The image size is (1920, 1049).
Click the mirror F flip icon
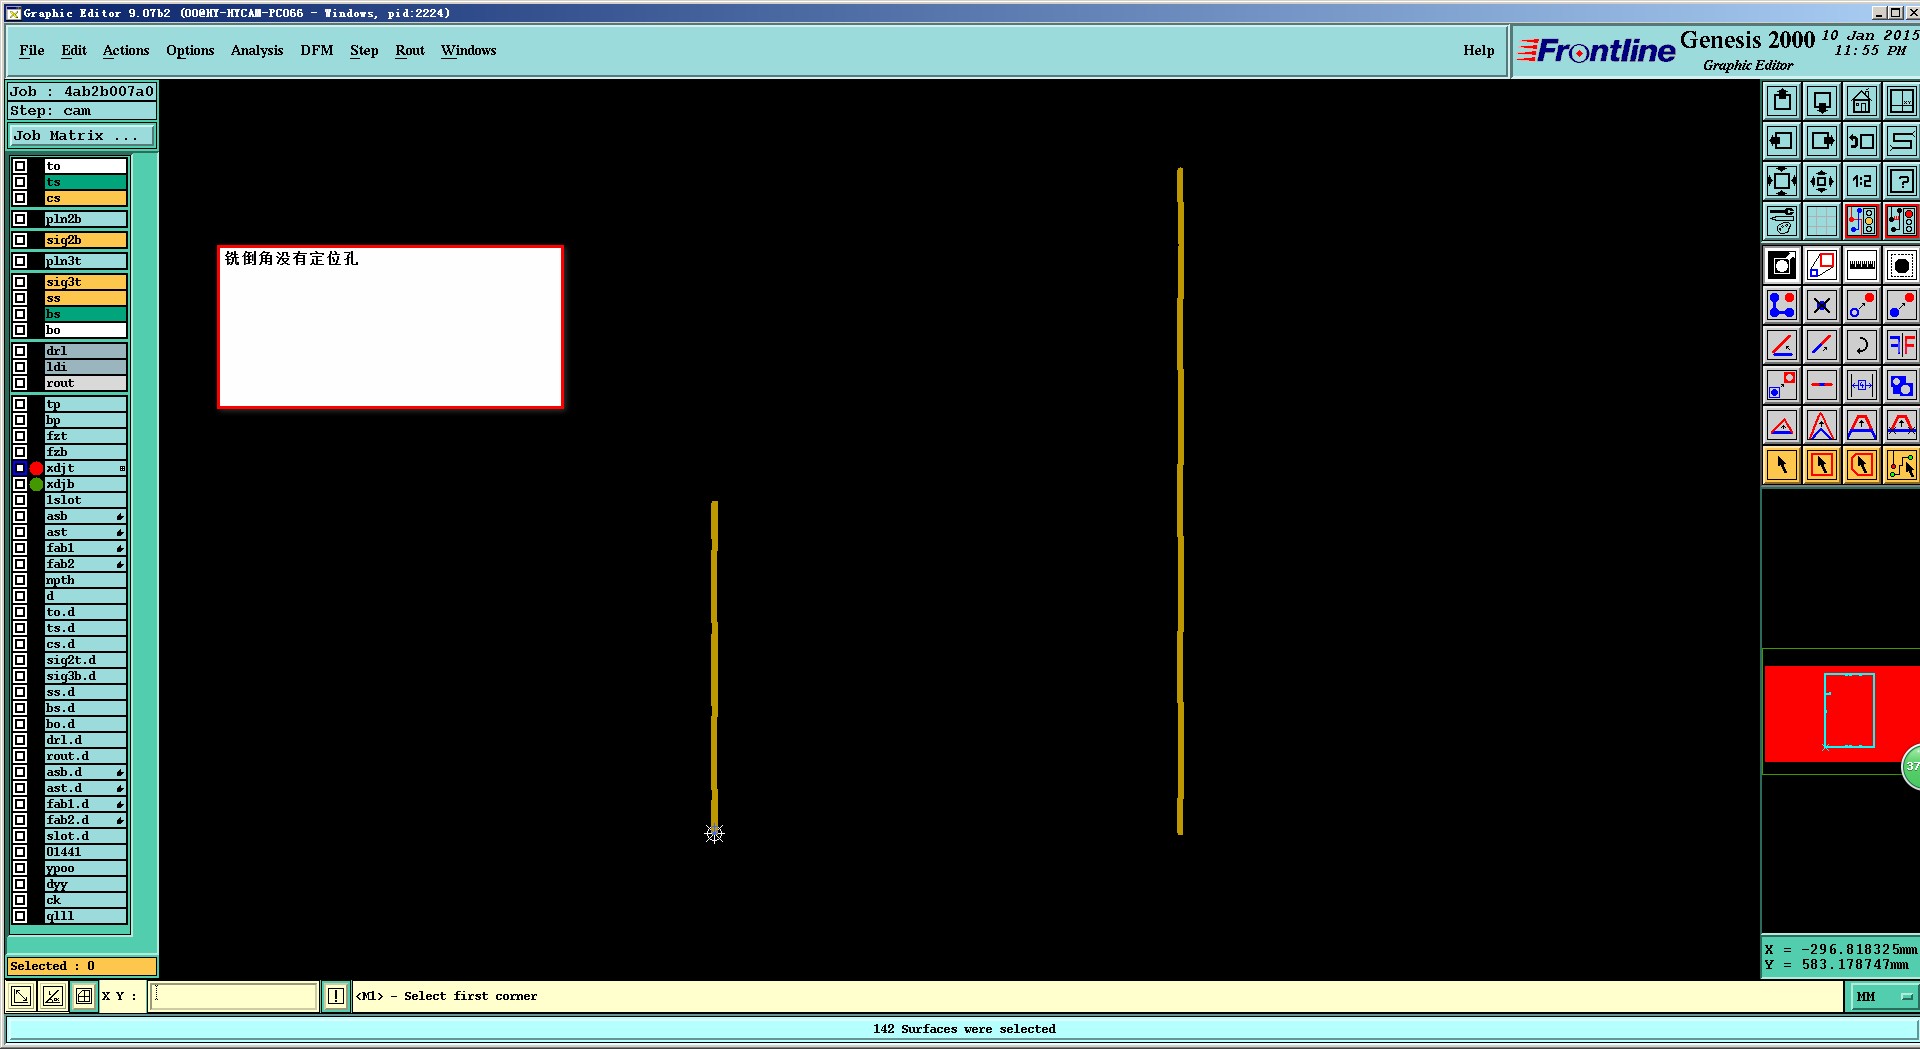[1901, 345]
